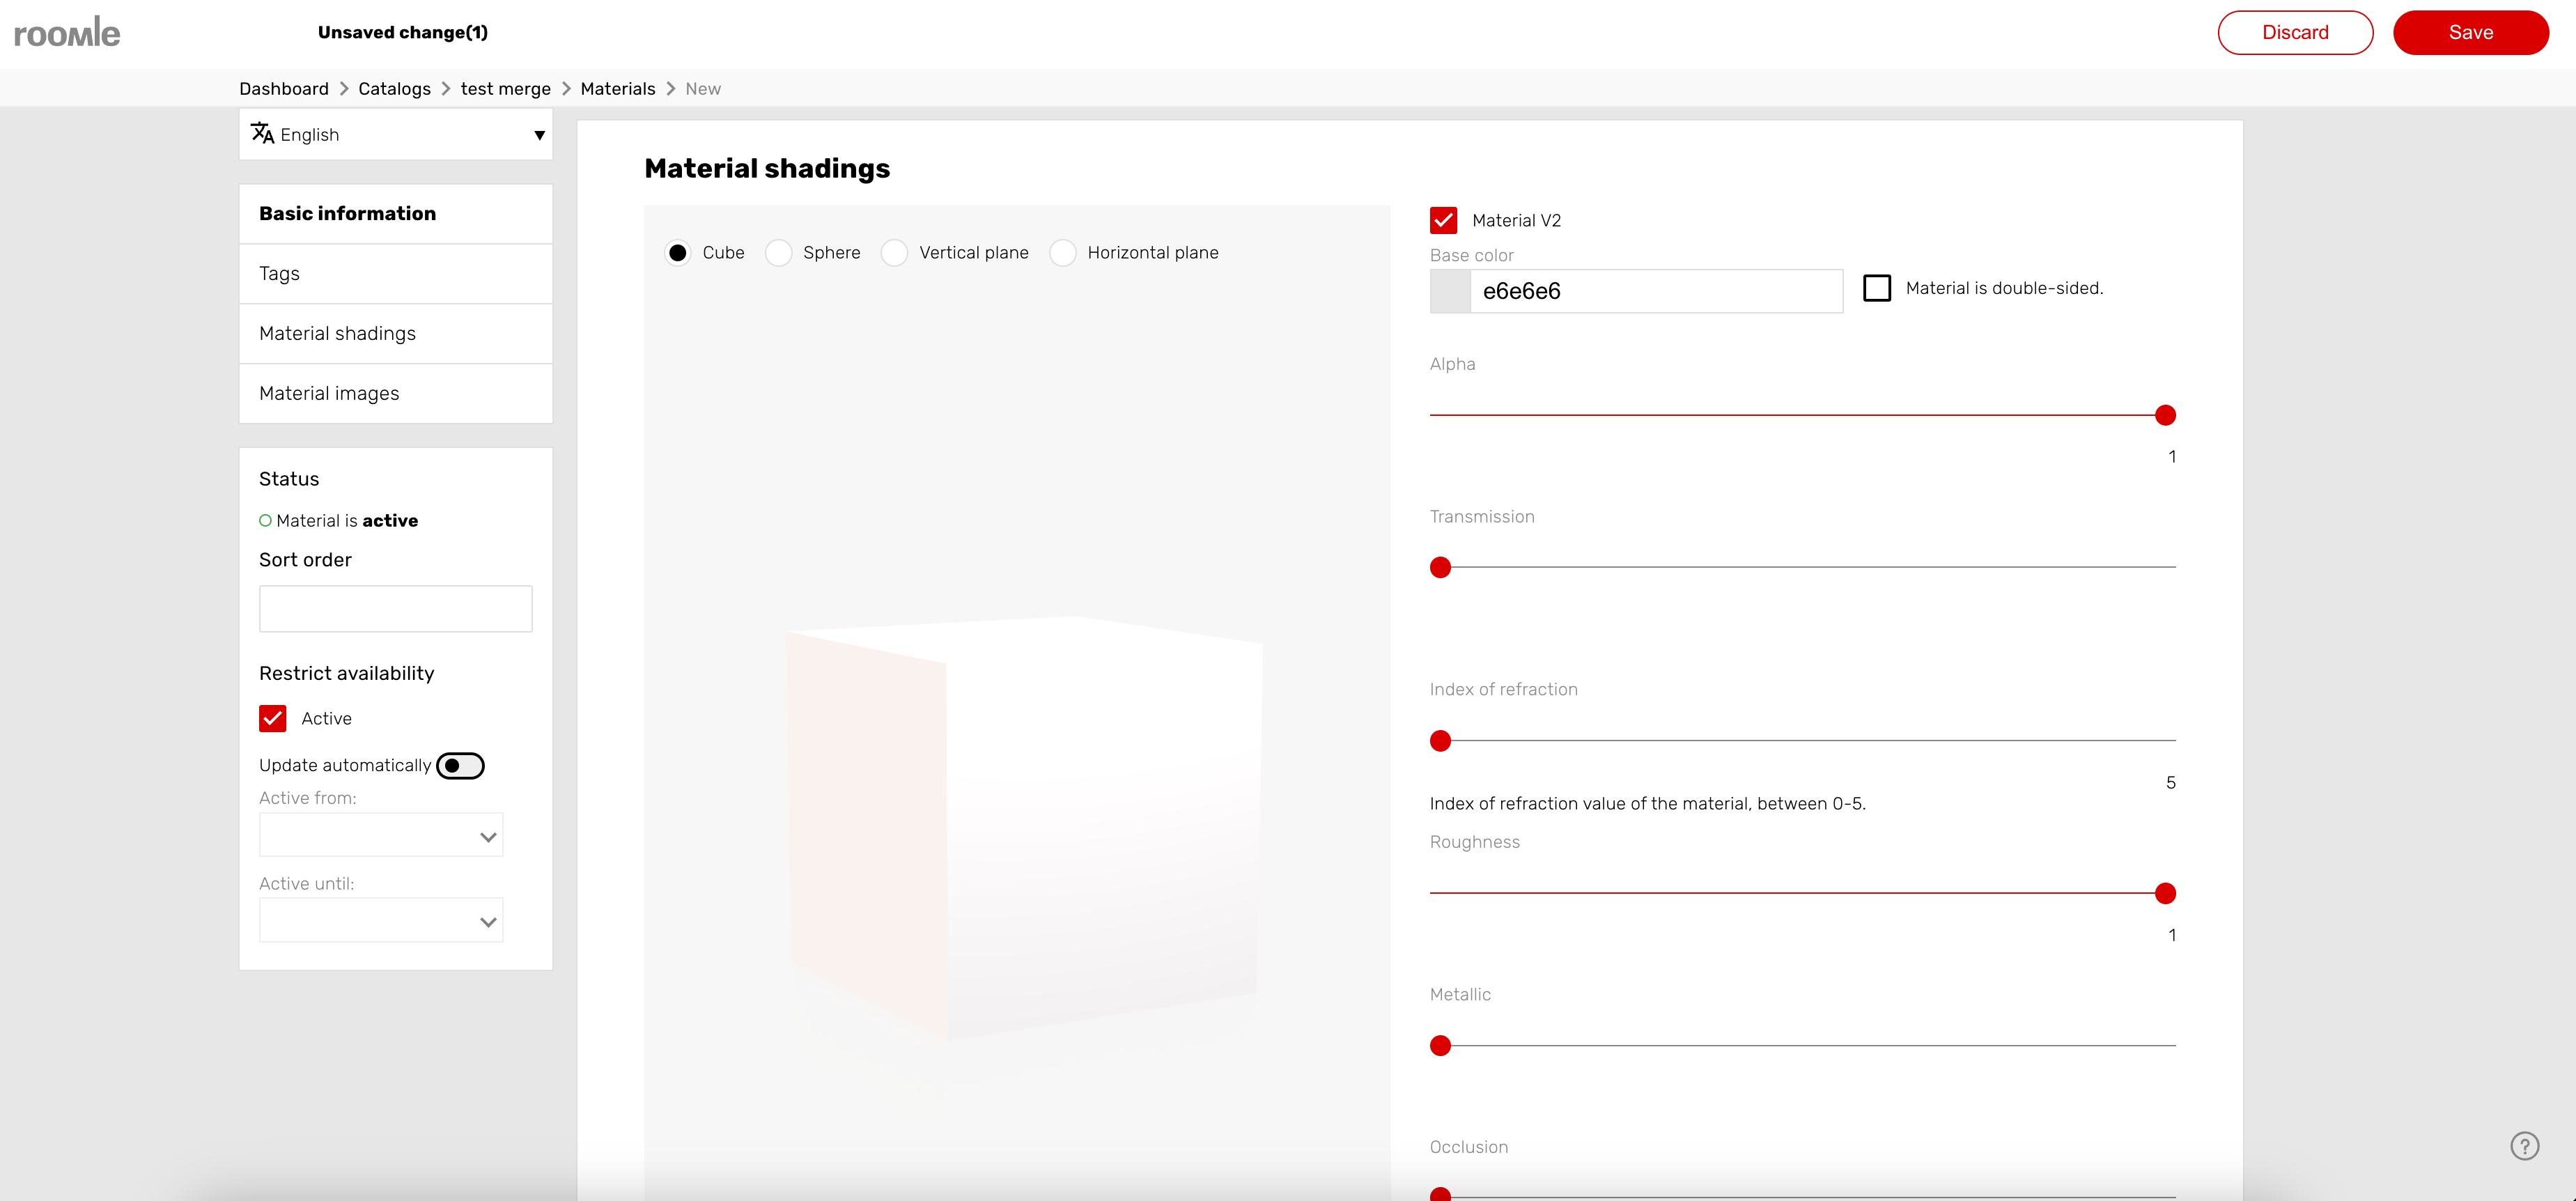Click the Sort order input field
The height and width of the screenshot is (1201, 2576).
pos(395,608)
